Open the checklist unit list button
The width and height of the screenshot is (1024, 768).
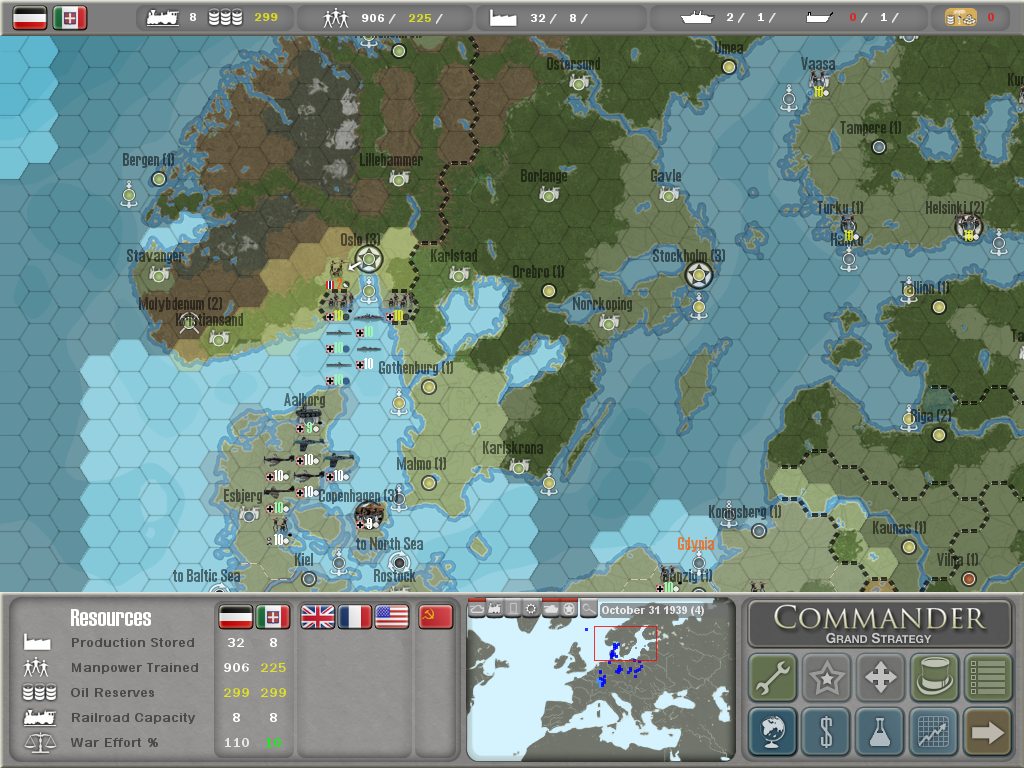coord(987,677)
